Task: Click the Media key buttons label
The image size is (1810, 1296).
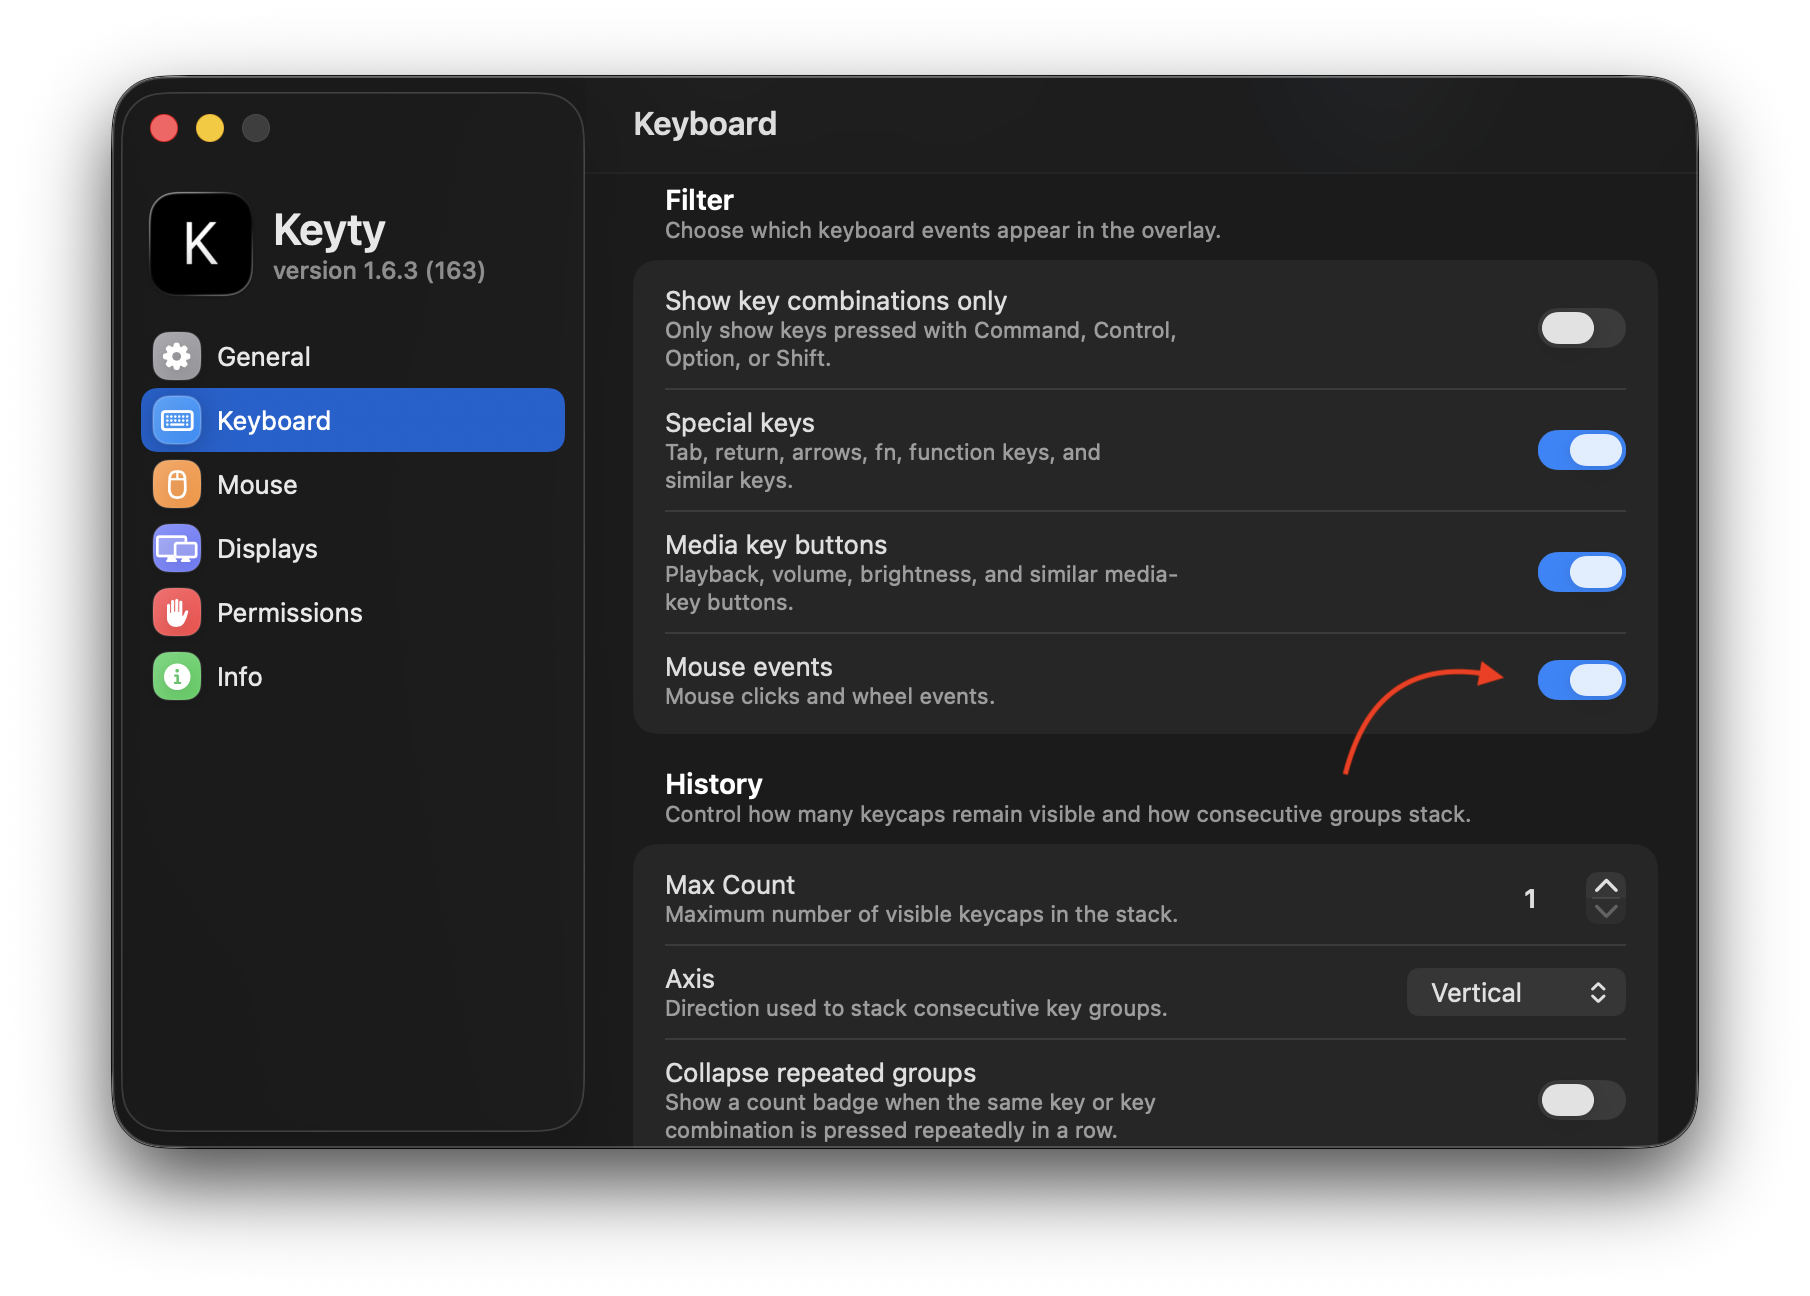Action: (x=776, y=545)
